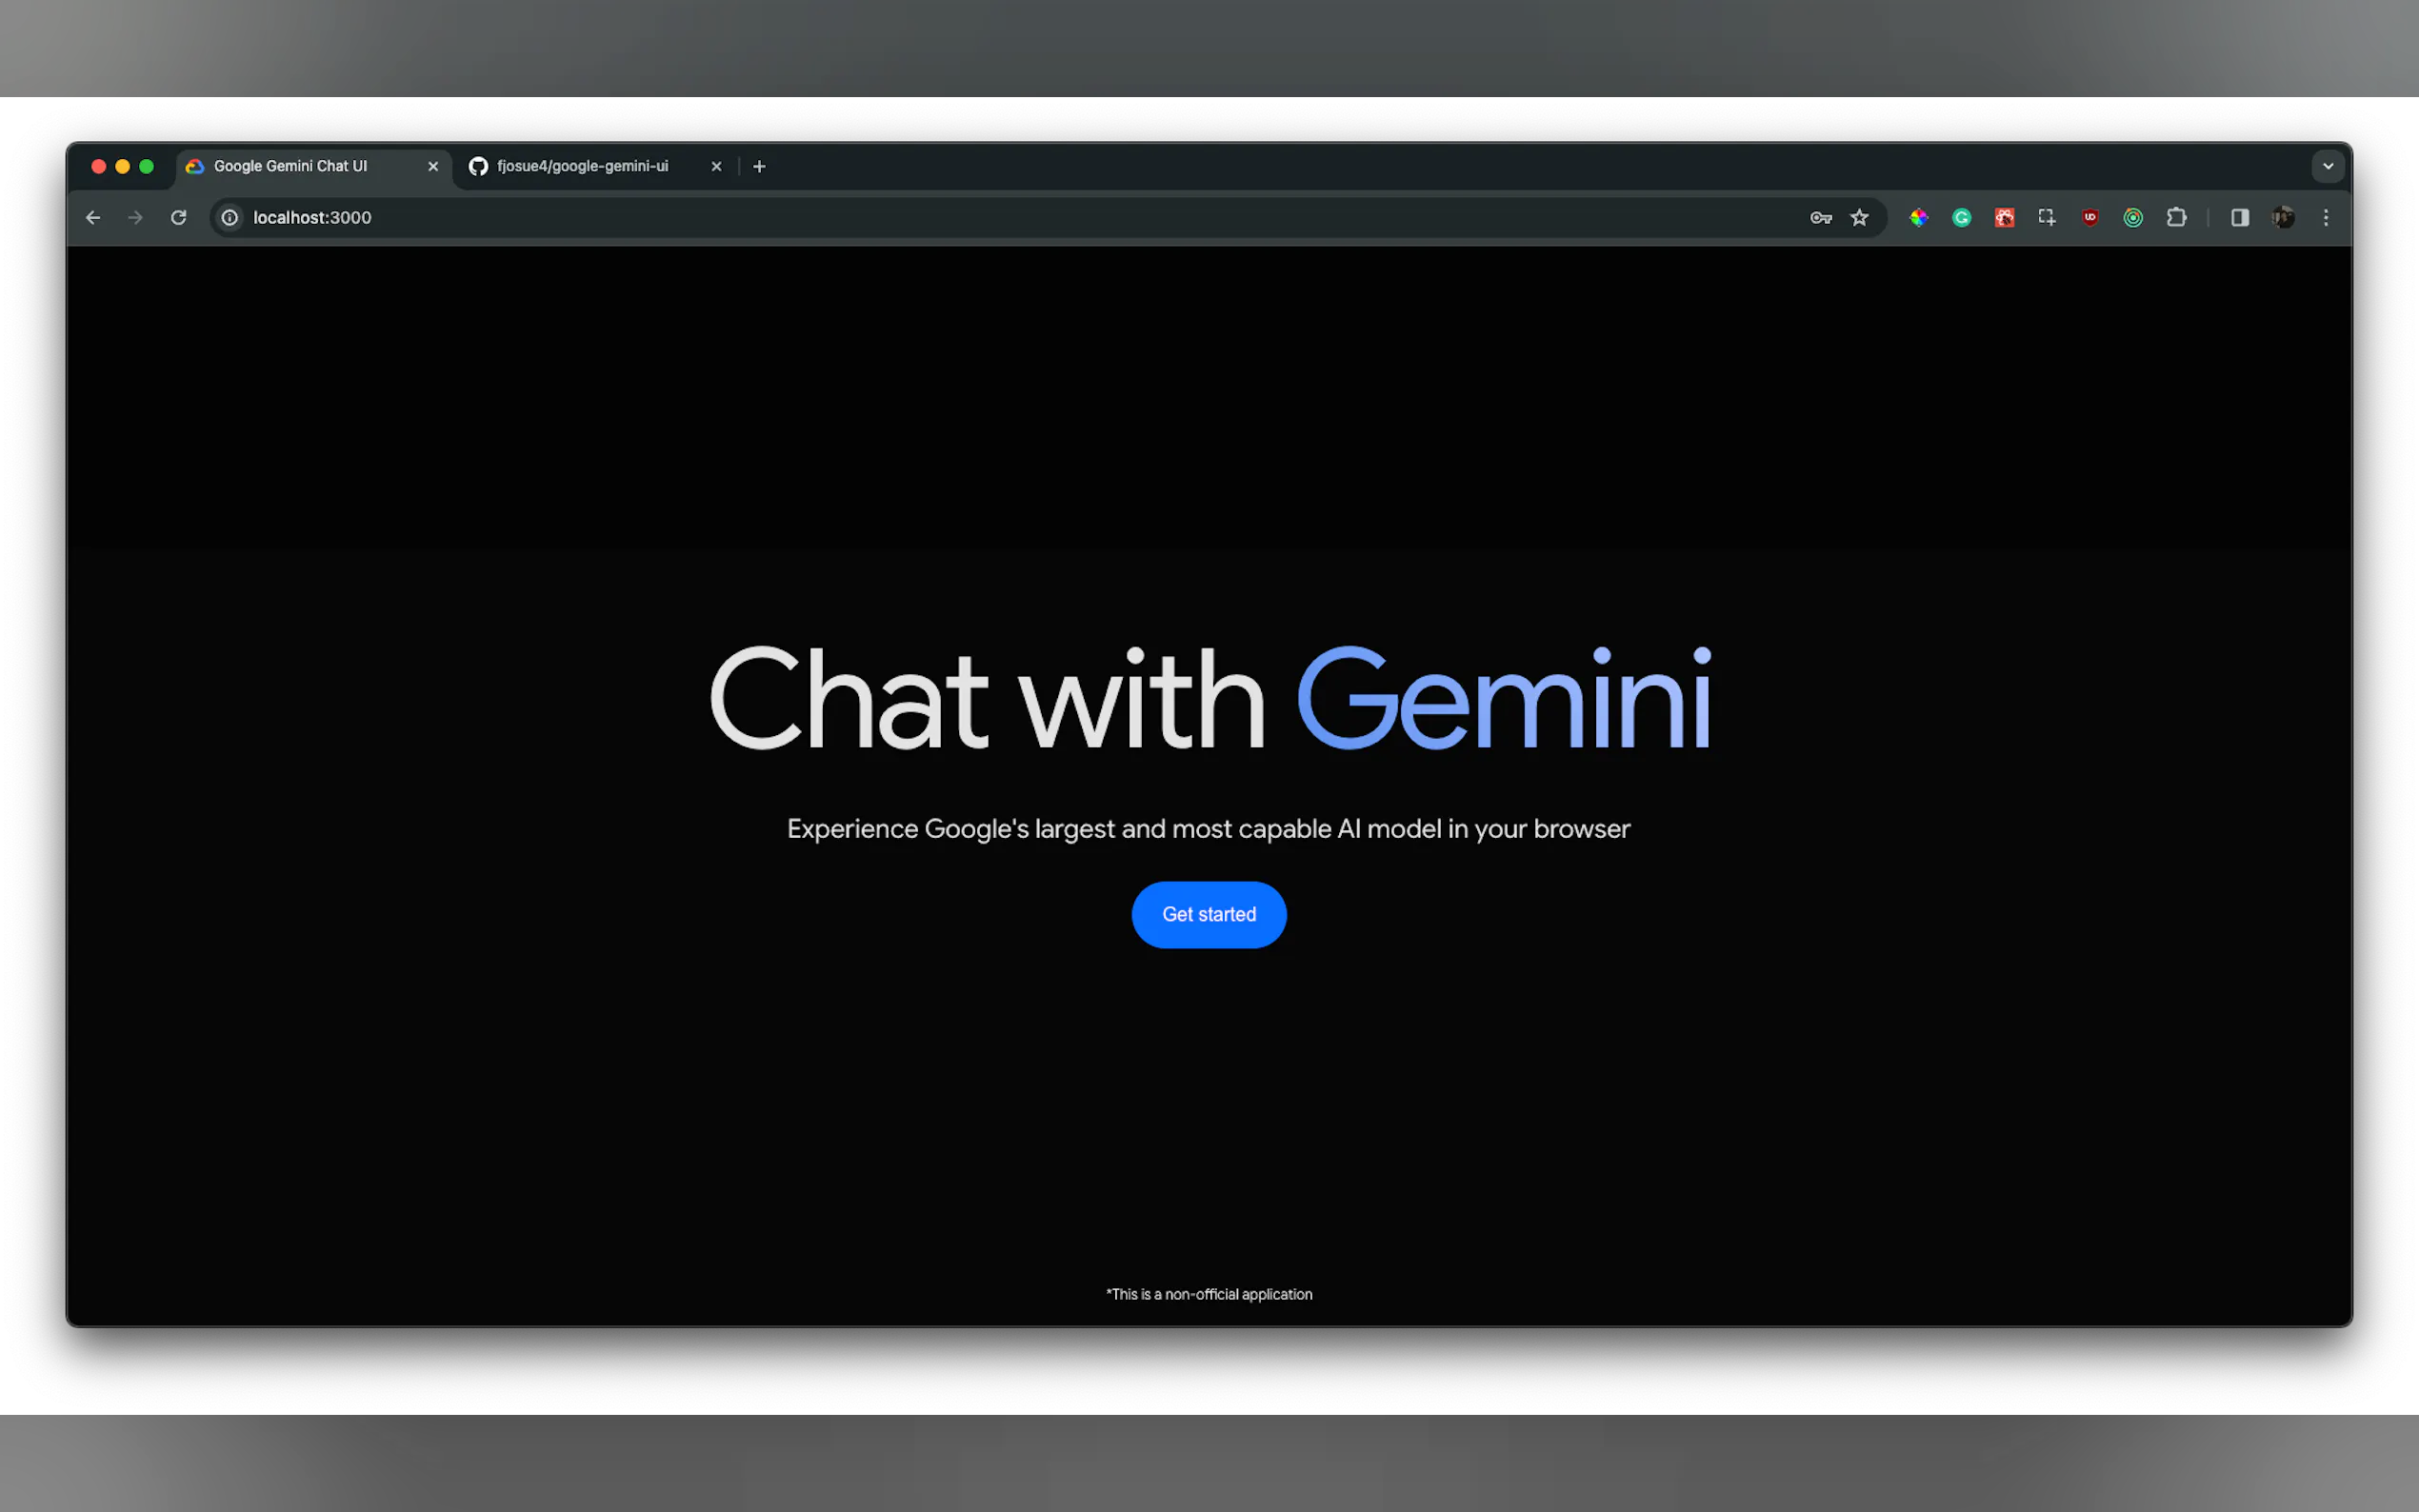Image resolution: width=2419 pixels, height=1512 pixels.
Task: Bookmark this page with star icon
Action: click(1859, 217)
